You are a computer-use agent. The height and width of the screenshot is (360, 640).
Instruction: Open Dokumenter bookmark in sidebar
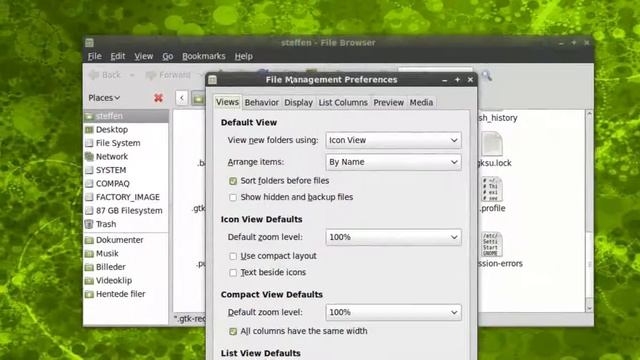tap(126, 240)
